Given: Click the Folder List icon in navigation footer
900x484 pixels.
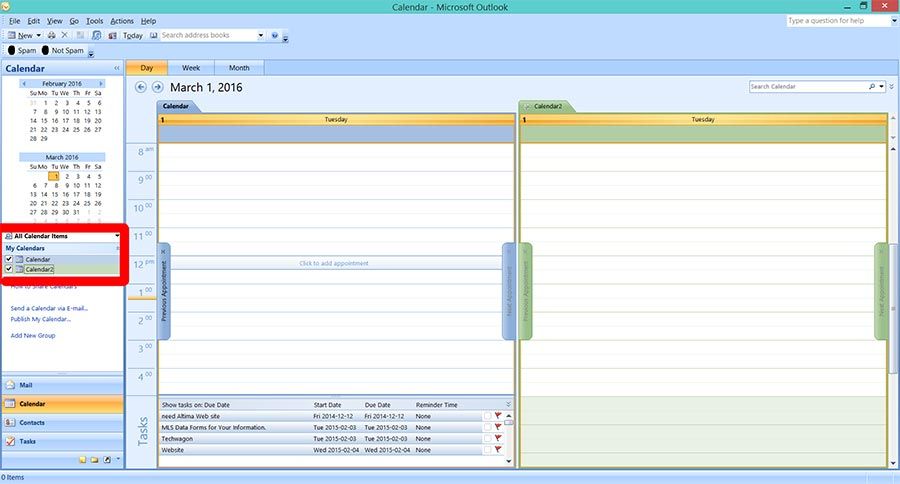Looking at the screenshot, I should pos(95,460).
